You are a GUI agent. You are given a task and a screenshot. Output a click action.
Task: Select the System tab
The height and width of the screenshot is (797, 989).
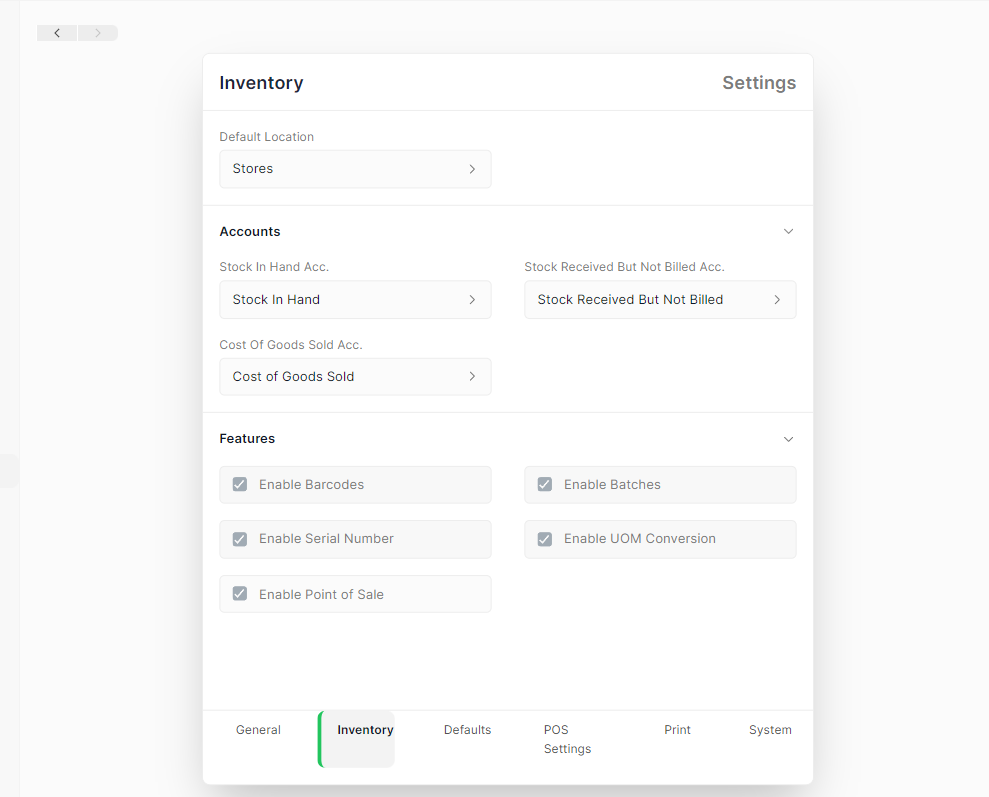tap(770, 729)
